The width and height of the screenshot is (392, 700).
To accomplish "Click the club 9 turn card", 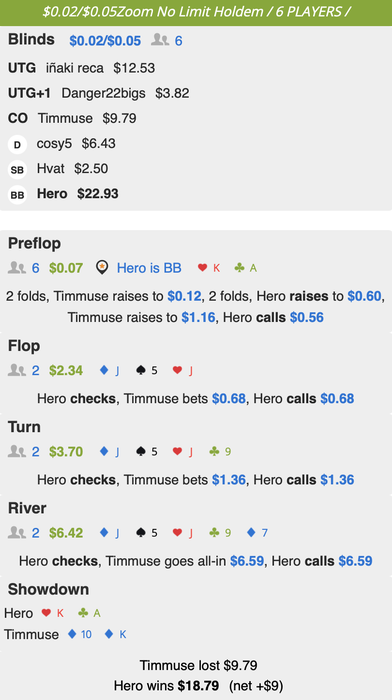I will pyautogui.click(x=220, y=452).
